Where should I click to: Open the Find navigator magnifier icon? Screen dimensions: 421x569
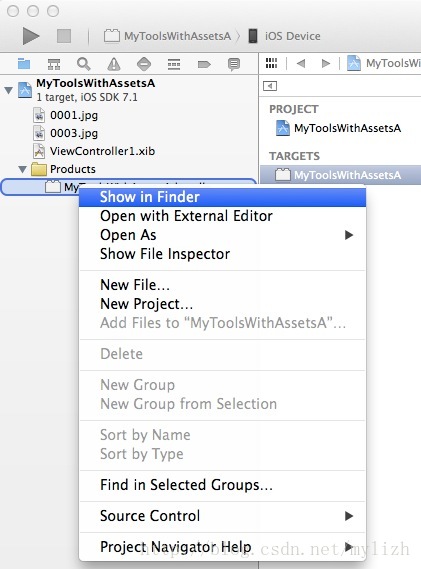click(x=83, y=64)
